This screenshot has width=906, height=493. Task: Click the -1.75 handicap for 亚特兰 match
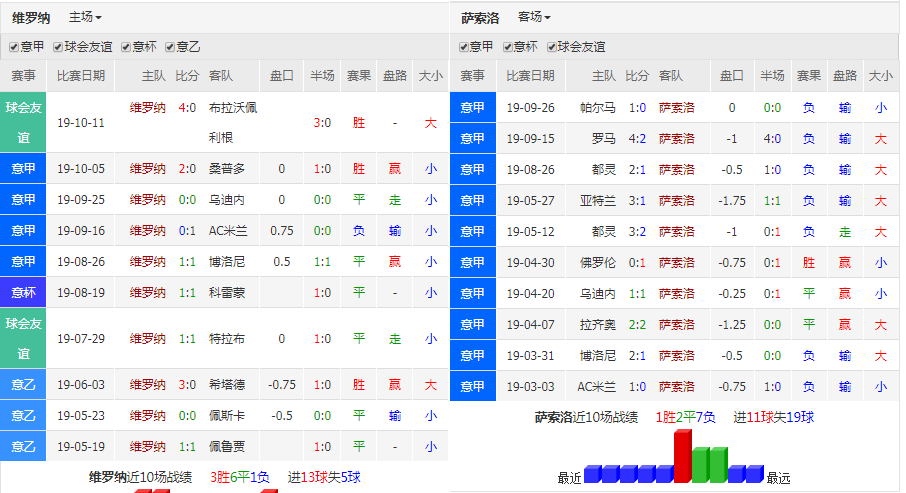(732, 201)
